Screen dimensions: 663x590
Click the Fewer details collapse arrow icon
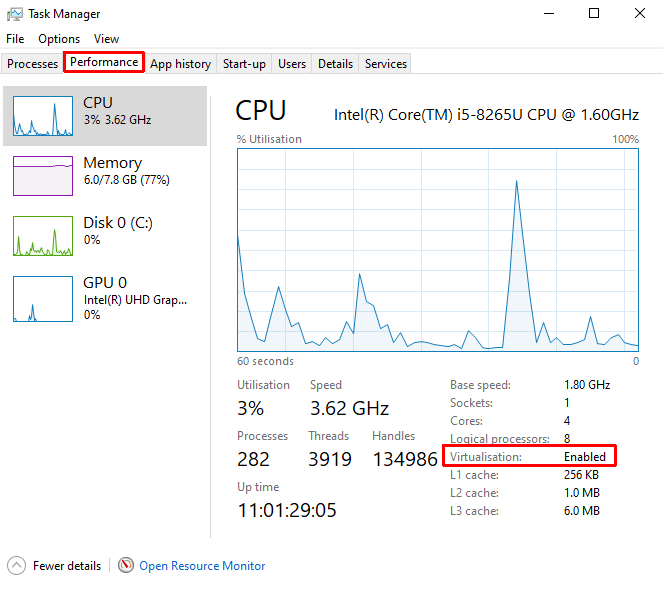16,566
